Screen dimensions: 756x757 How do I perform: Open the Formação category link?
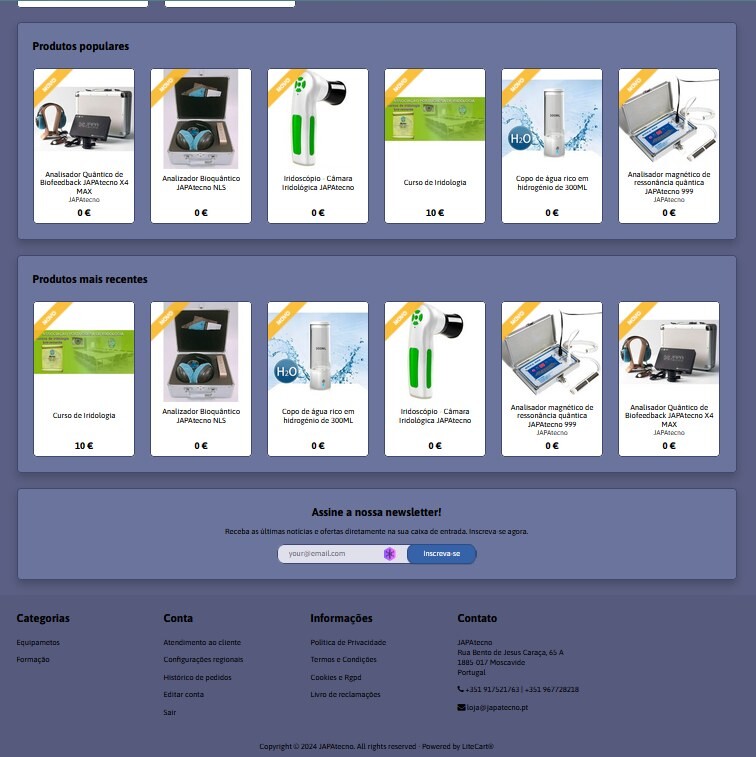tap(33, 660)
